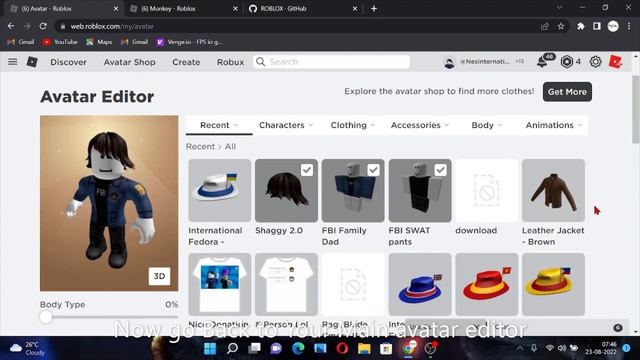Open a new browser tab
This screenshot has width=640, height=360.
374,9
